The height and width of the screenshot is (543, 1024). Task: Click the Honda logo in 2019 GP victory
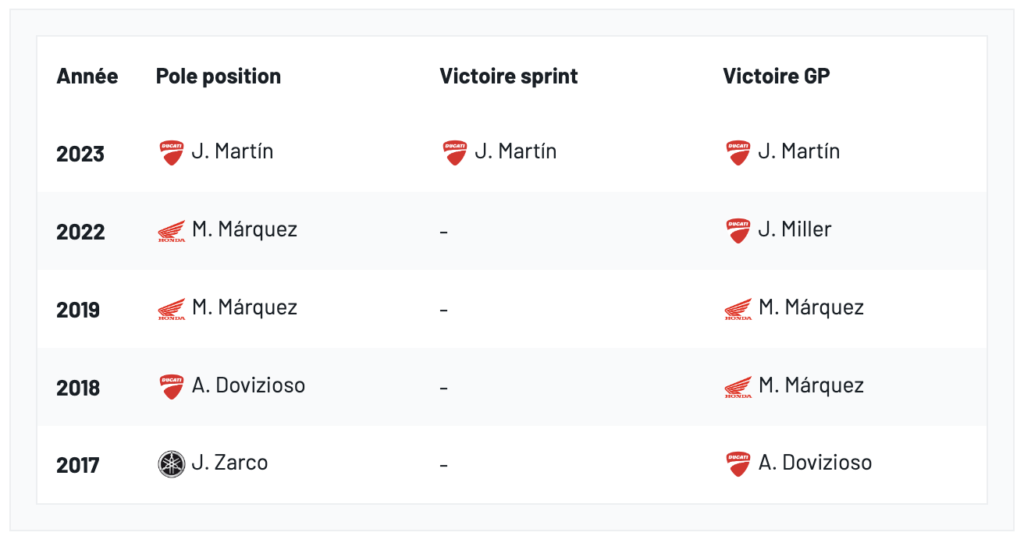coord(738,309)
